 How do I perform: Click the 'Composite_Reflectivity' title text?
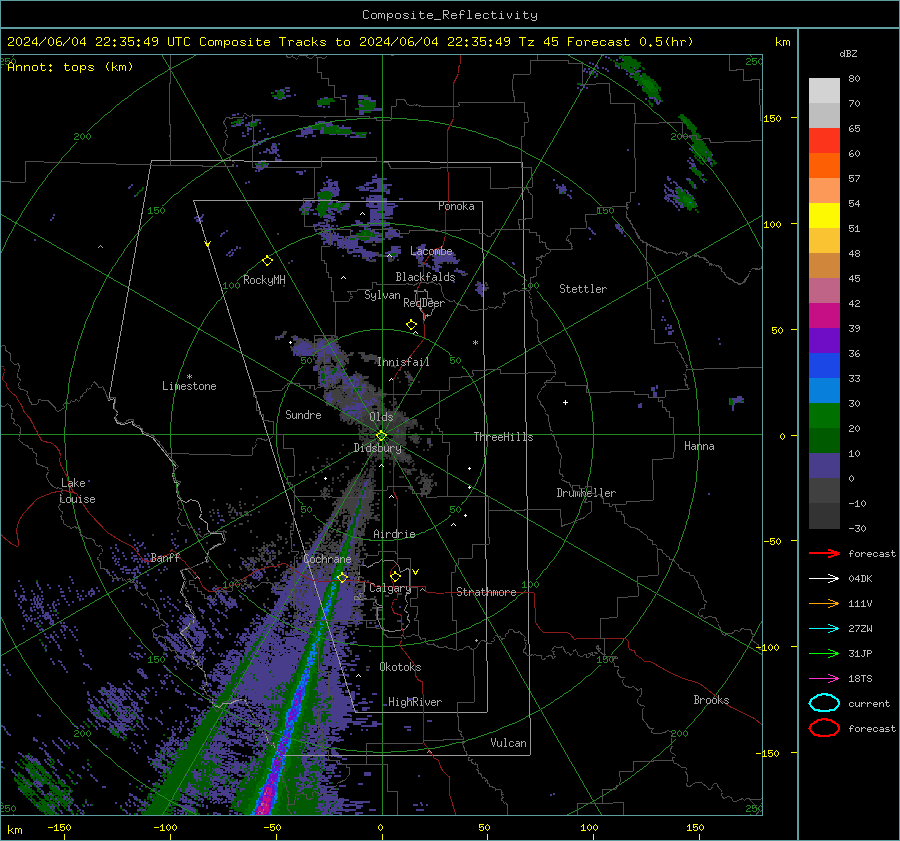(450, 15)
